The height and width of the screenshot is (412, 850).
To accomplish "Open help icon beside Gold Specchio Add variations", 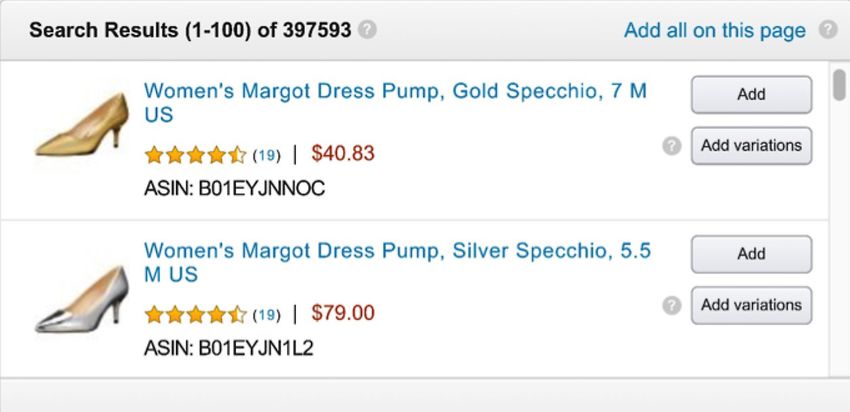I will pyautogui.click(x=672, y=146).
